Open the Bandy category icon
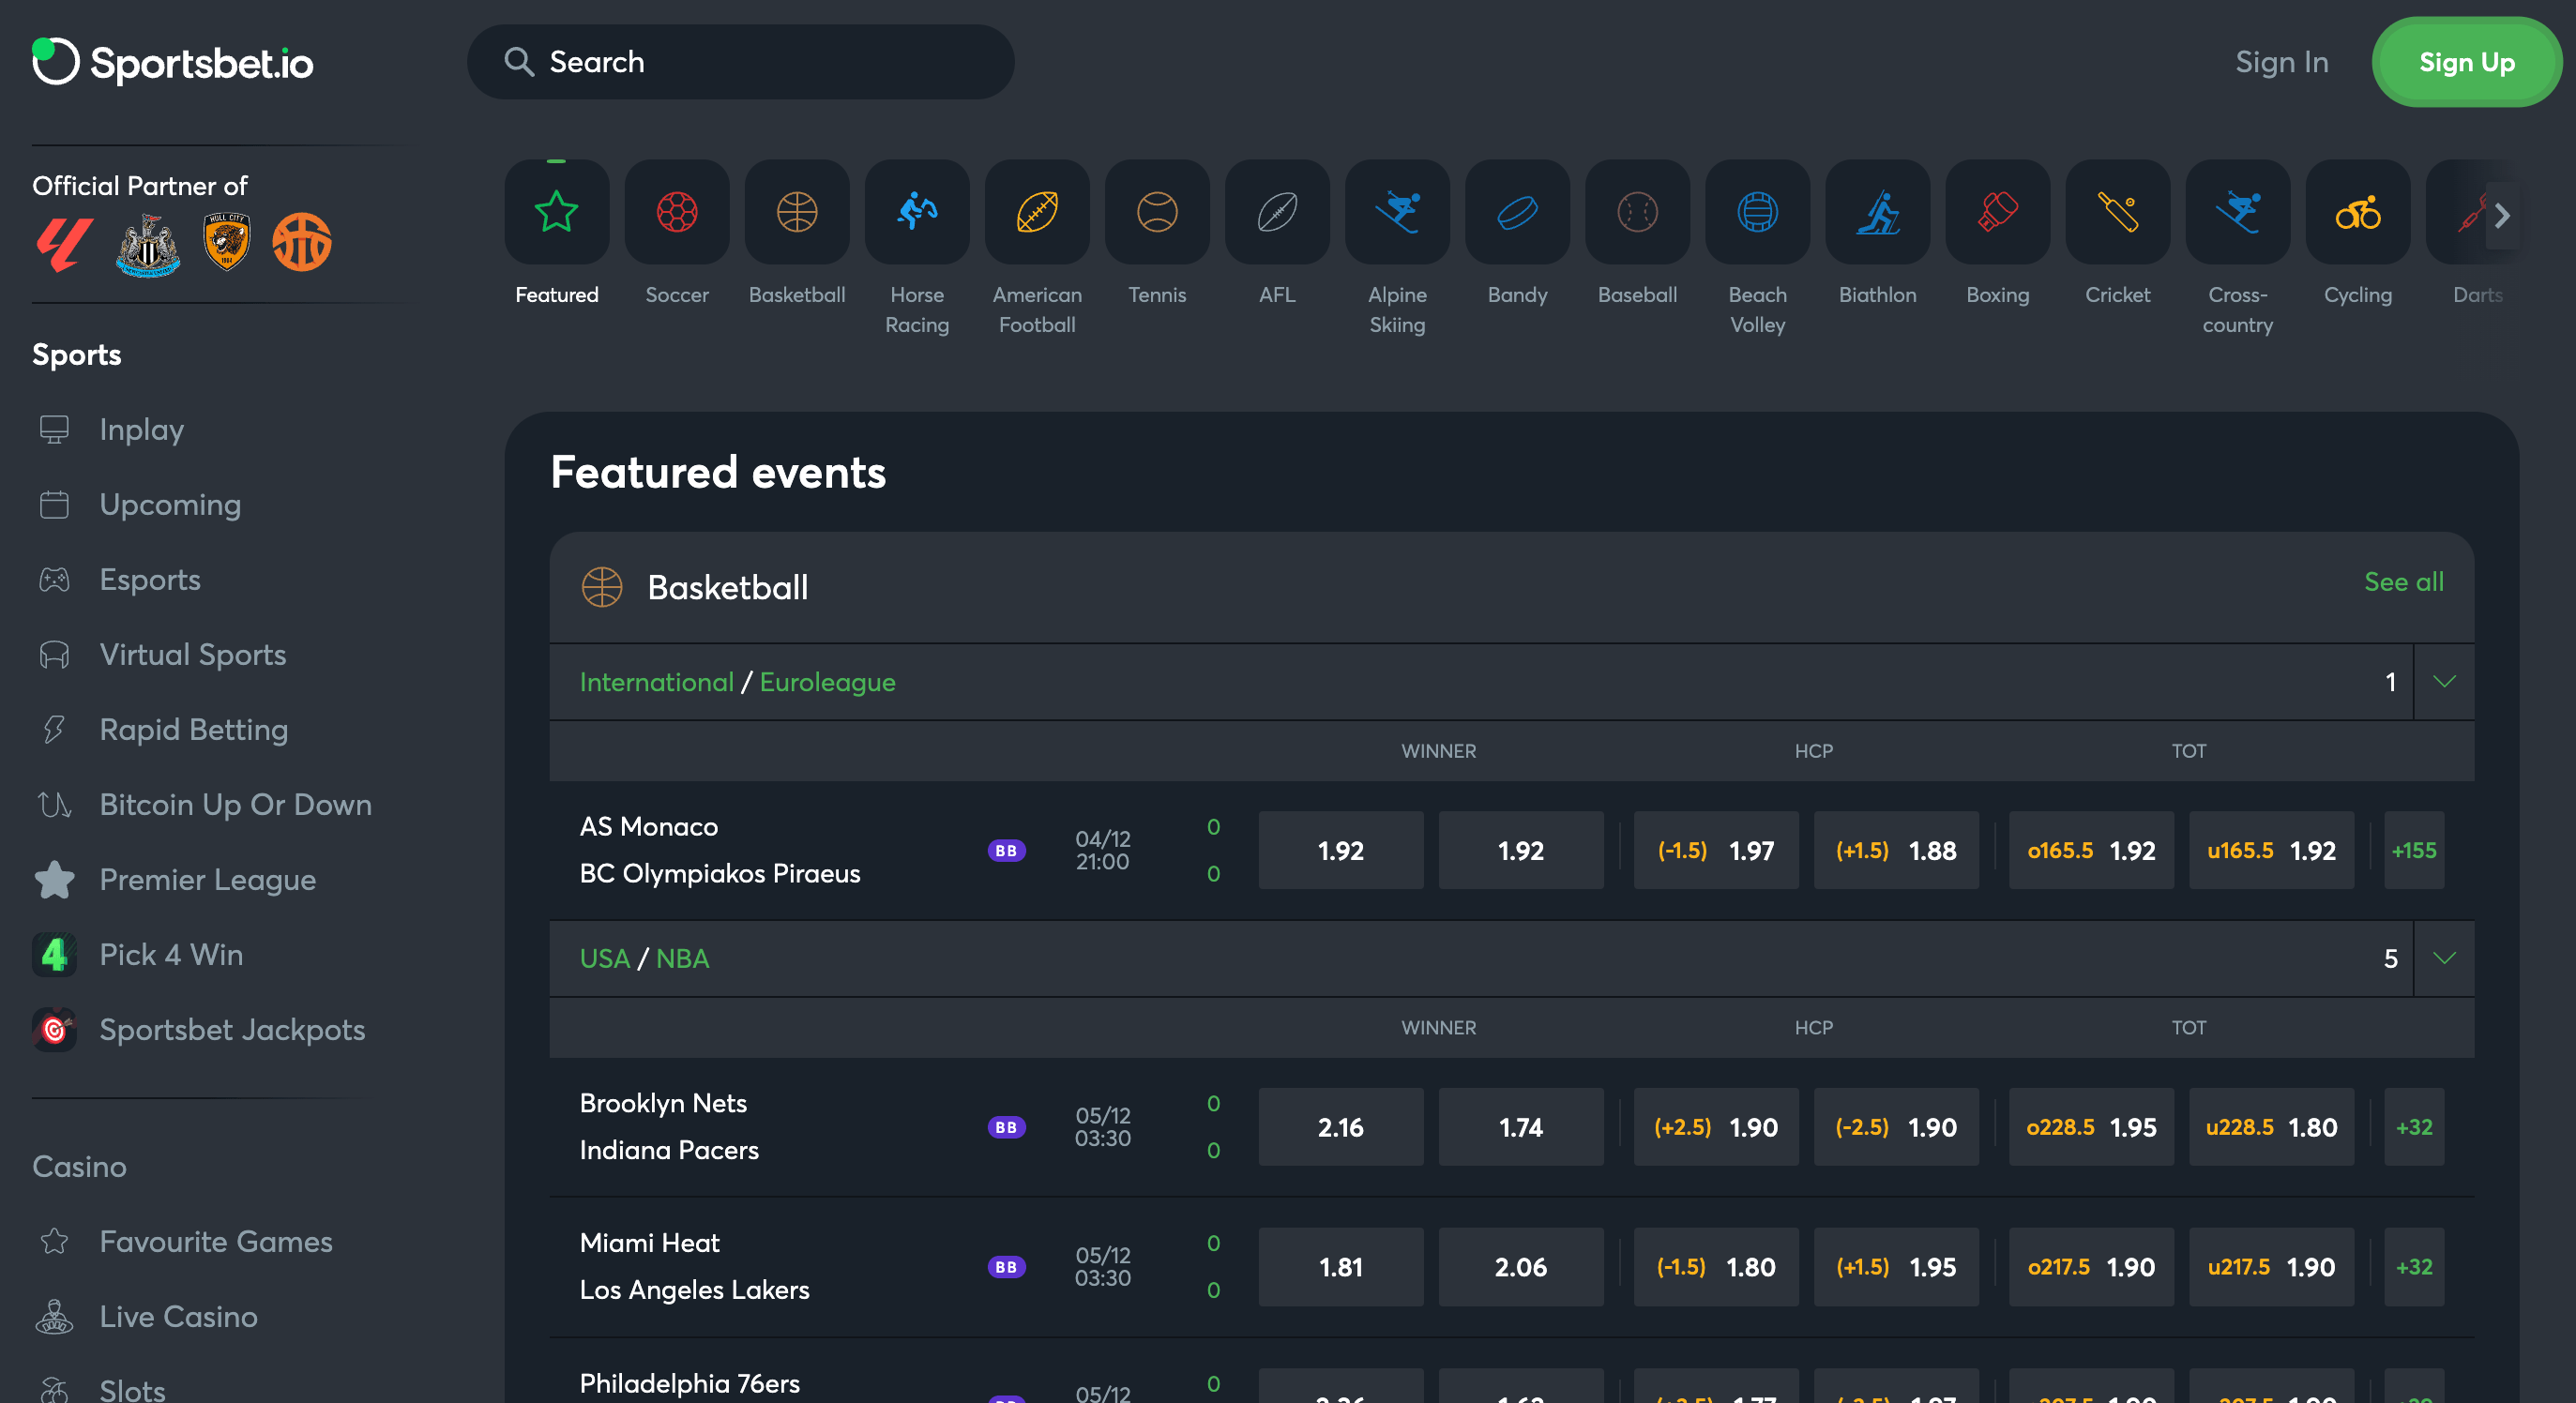Image resolution: width=2576 pixels, height=1403 pixels. (1517, 212)
